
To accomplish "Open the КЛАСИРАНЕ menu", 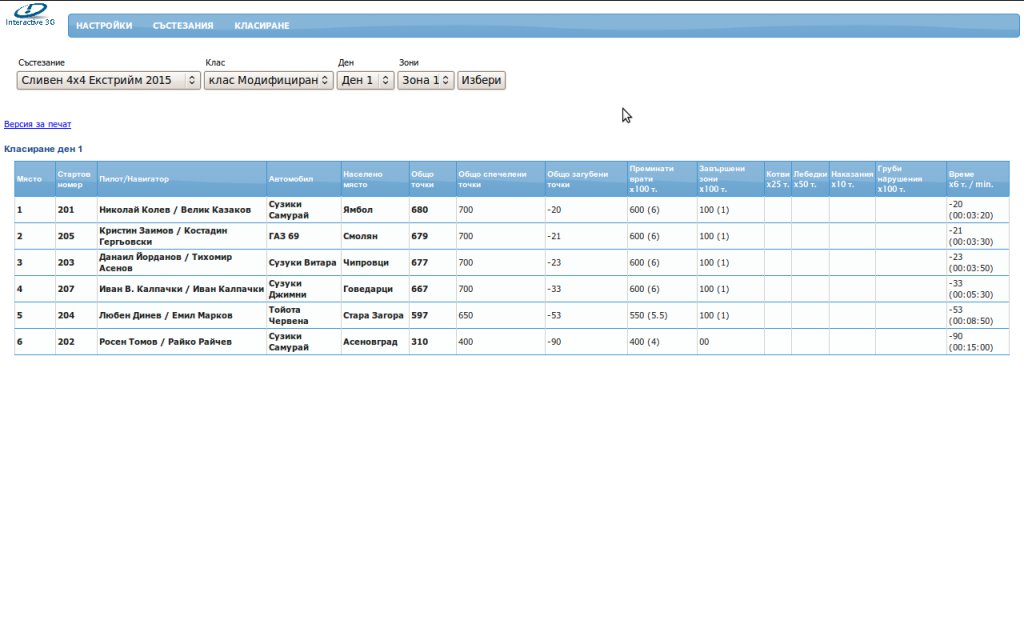I will pos(262,25).
